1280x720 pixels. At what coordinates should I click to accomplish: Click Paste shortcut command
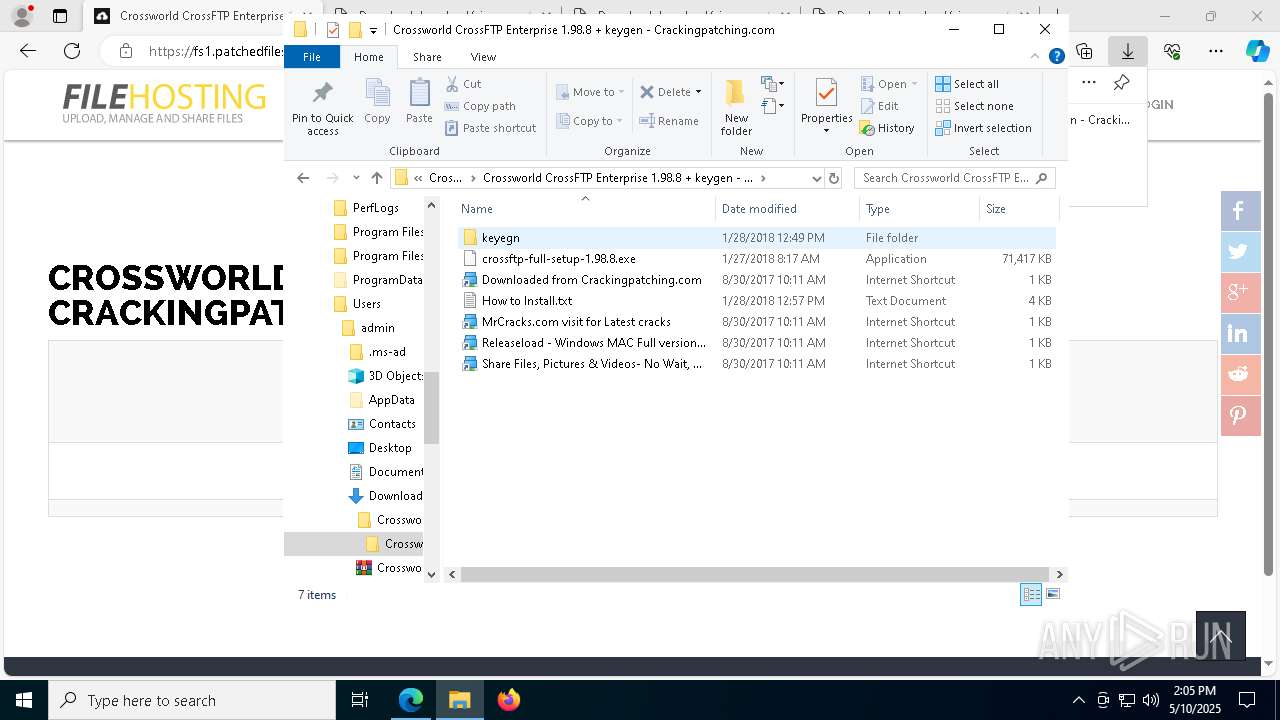490,128
